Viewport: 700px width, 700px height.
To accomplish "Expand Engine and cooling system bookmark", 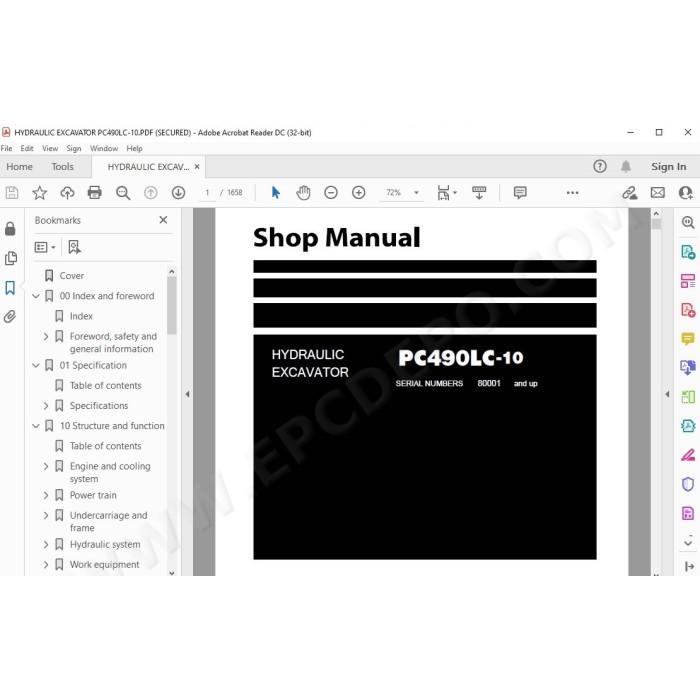I will pyautogui.click(x=46, y=466).
